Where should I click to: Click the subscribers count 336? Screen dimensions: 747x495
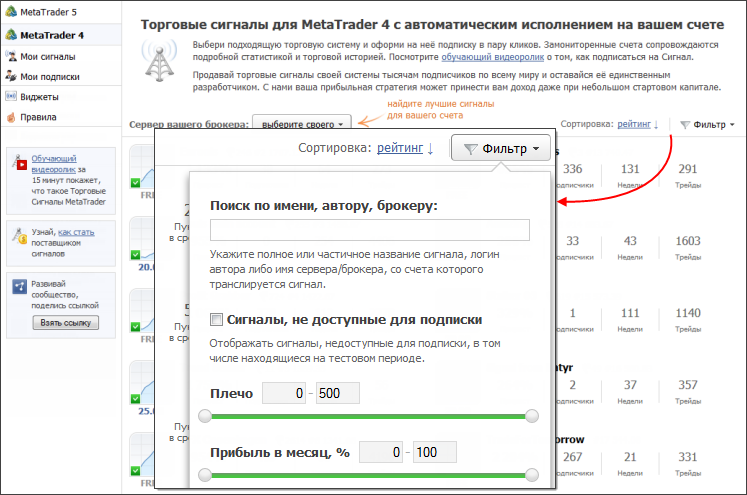tap(573, 169)
